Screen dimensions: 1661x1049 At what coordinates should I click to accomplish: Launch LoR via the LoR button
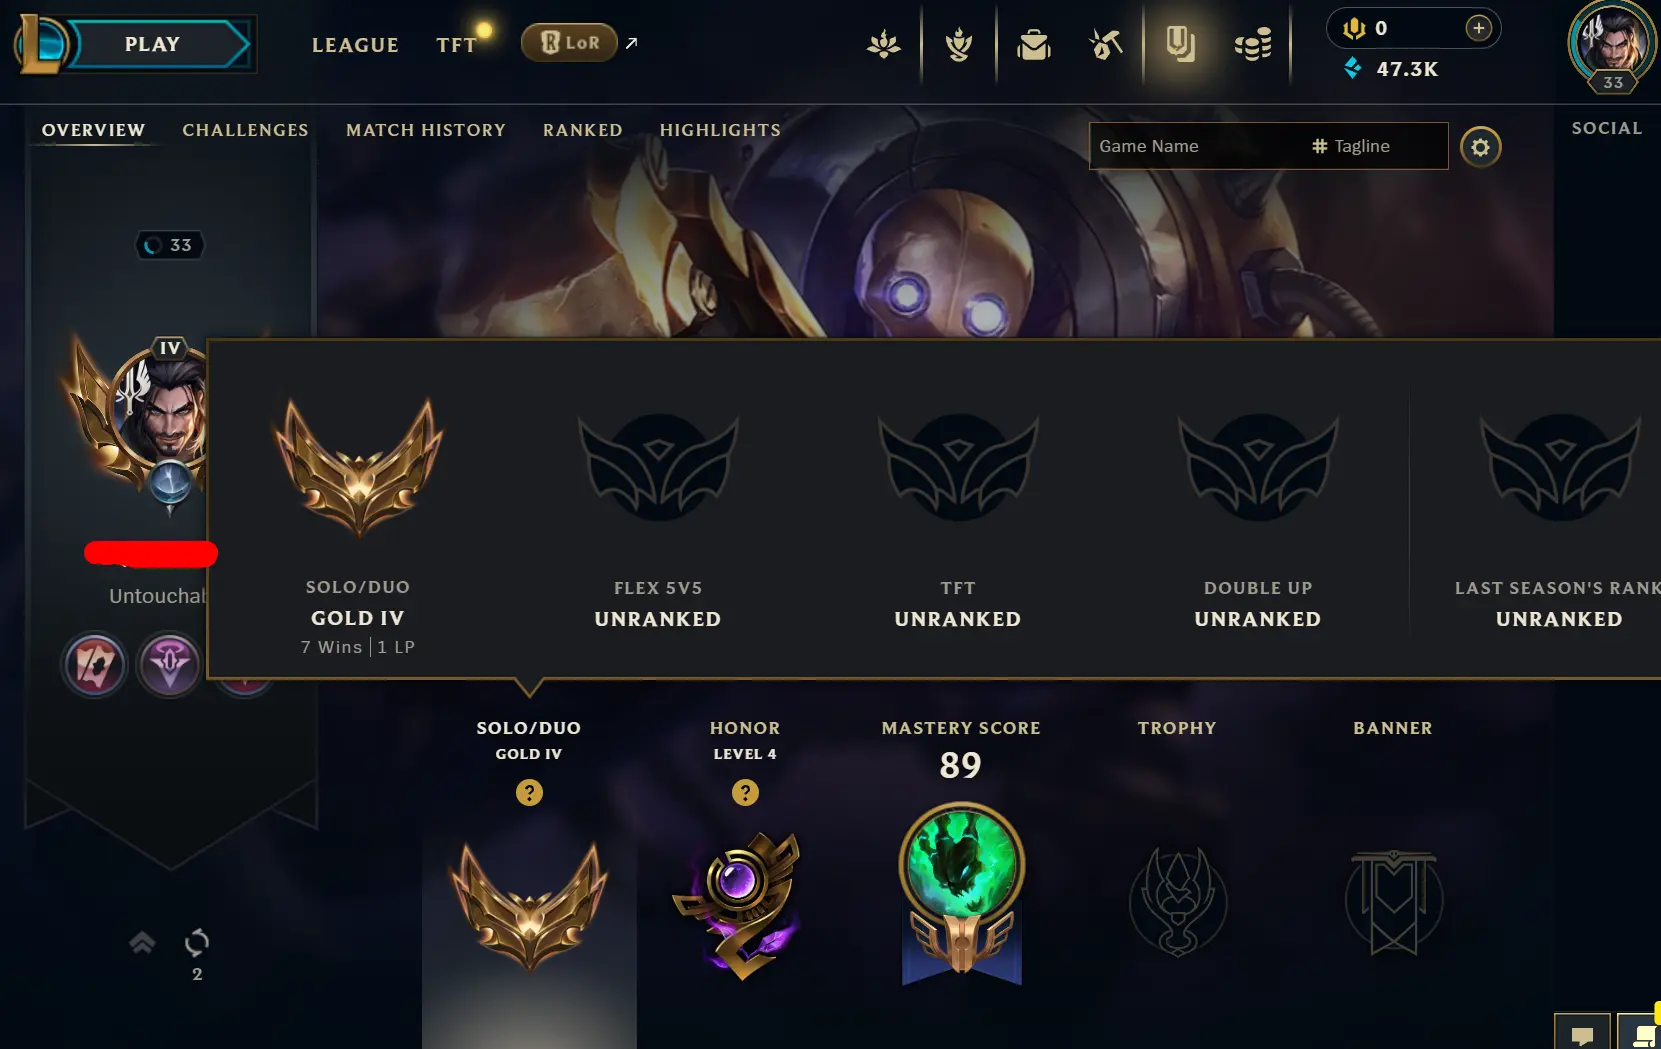[x=569, y=43]
